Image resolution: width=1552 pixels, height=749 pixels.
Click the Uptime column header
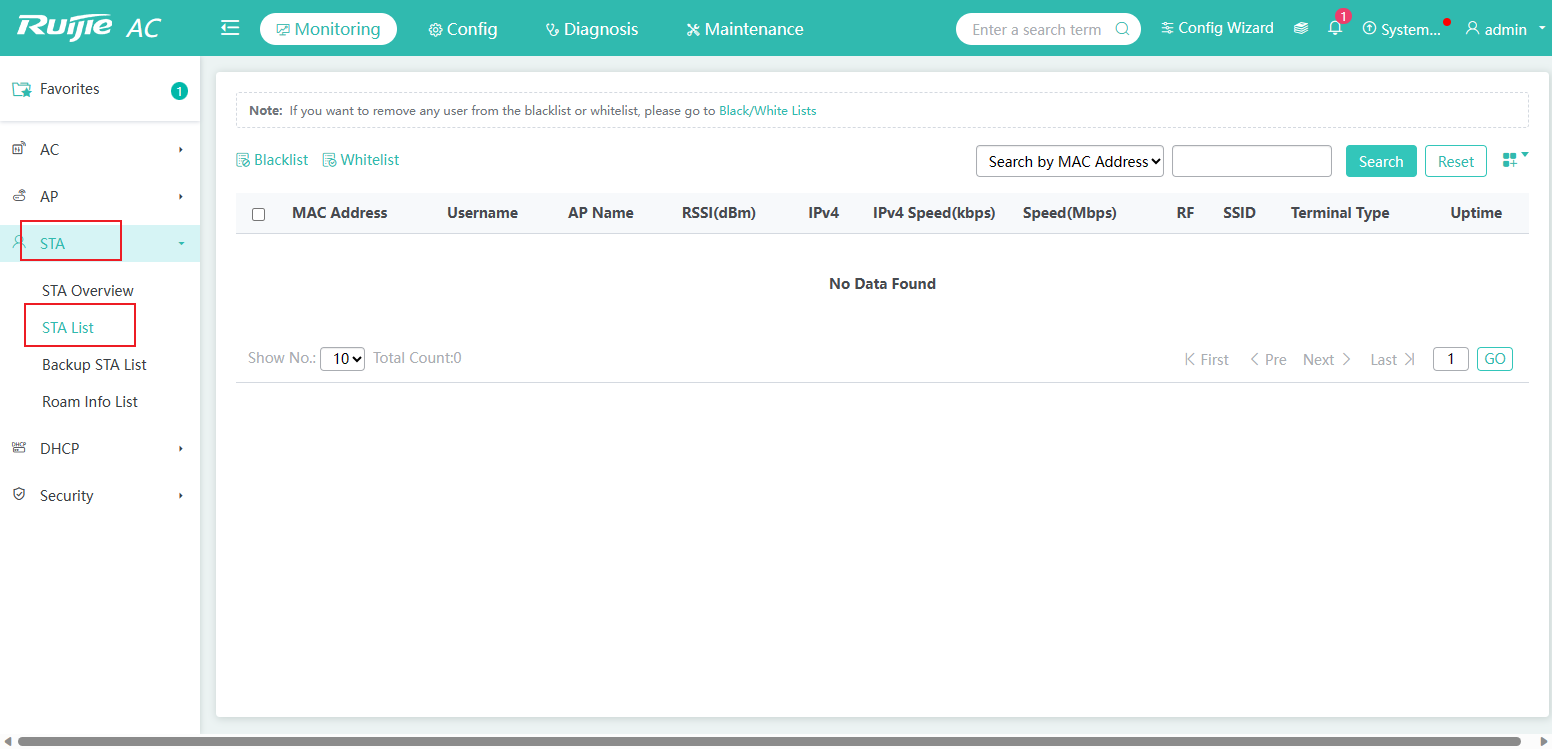pyautogui.click(x=1476, y=213)
